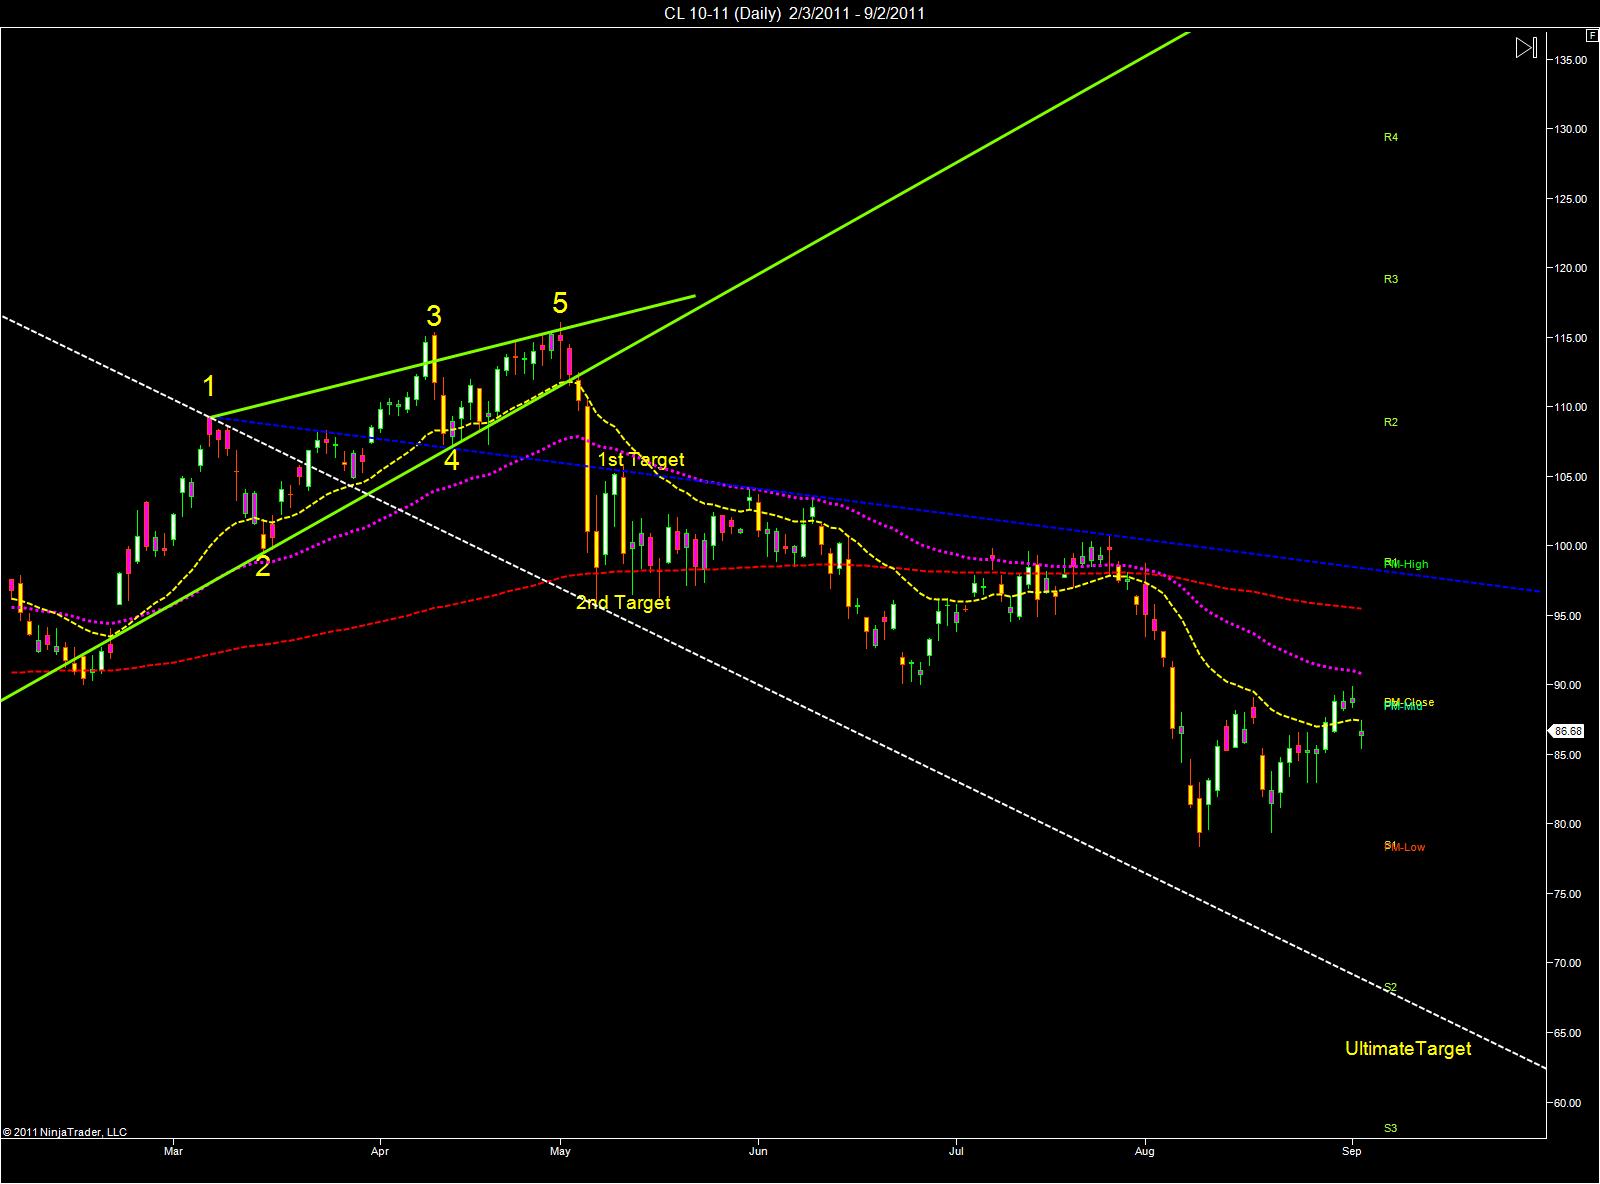Click the small boxed F icon

[x=1591, y=34]
